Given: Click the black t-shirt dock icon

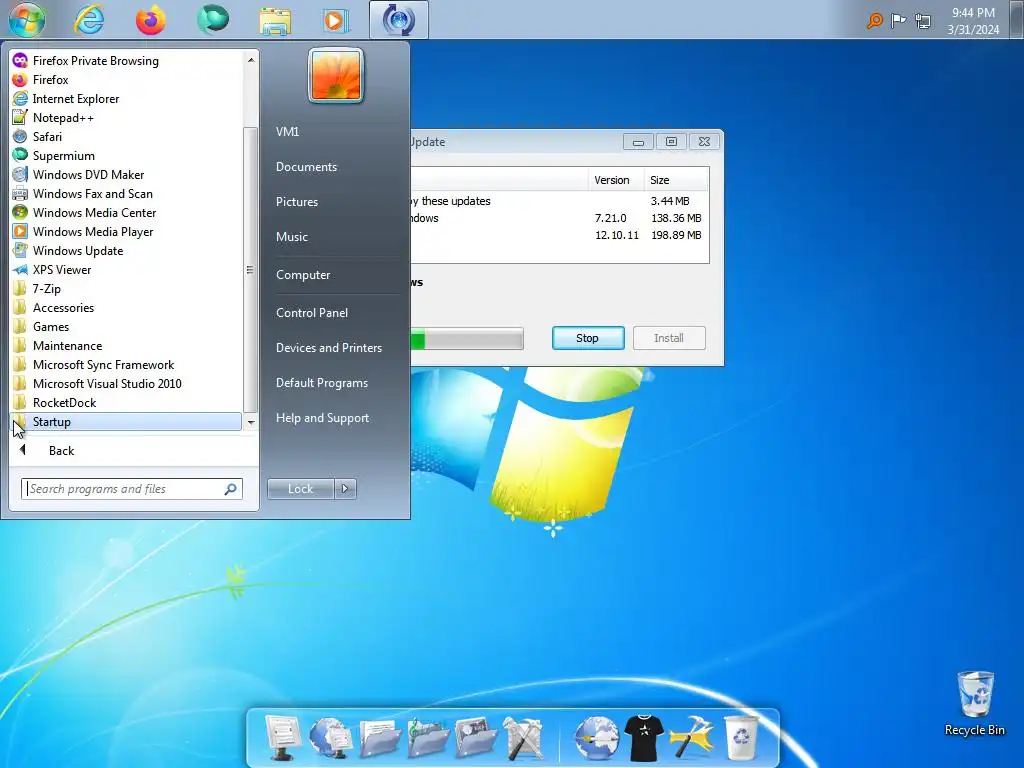Looking at the screenshot, I should pos(644,738).
